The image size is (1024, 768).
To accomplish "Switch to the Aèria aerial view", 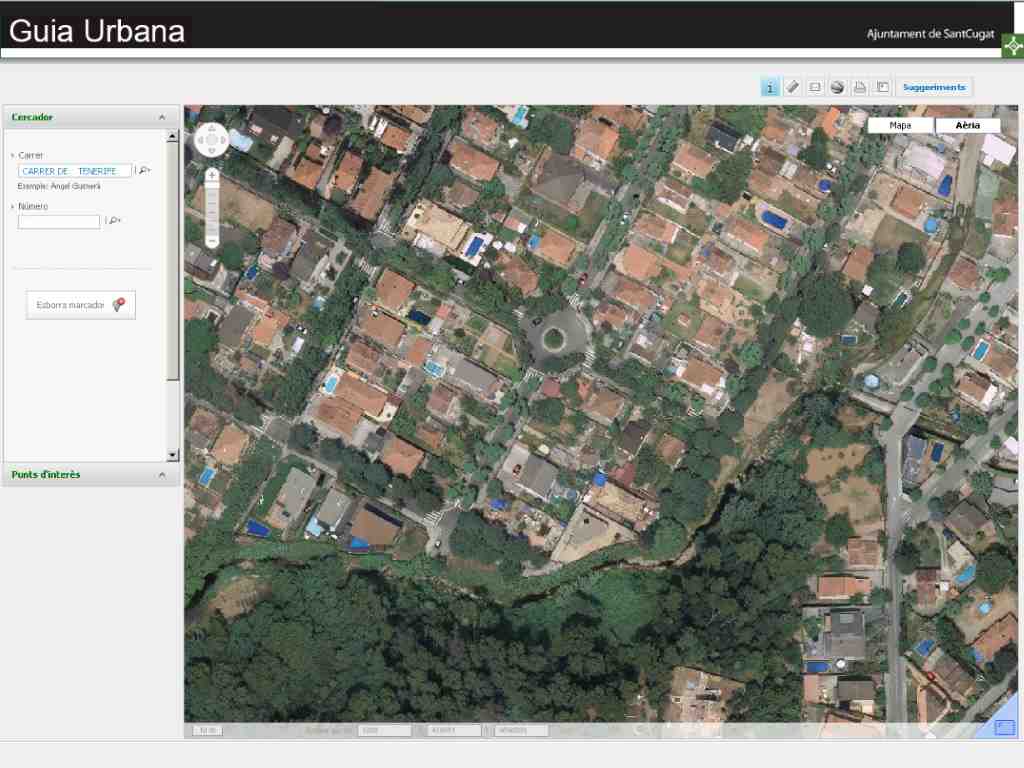I will [x=968, y=125].
